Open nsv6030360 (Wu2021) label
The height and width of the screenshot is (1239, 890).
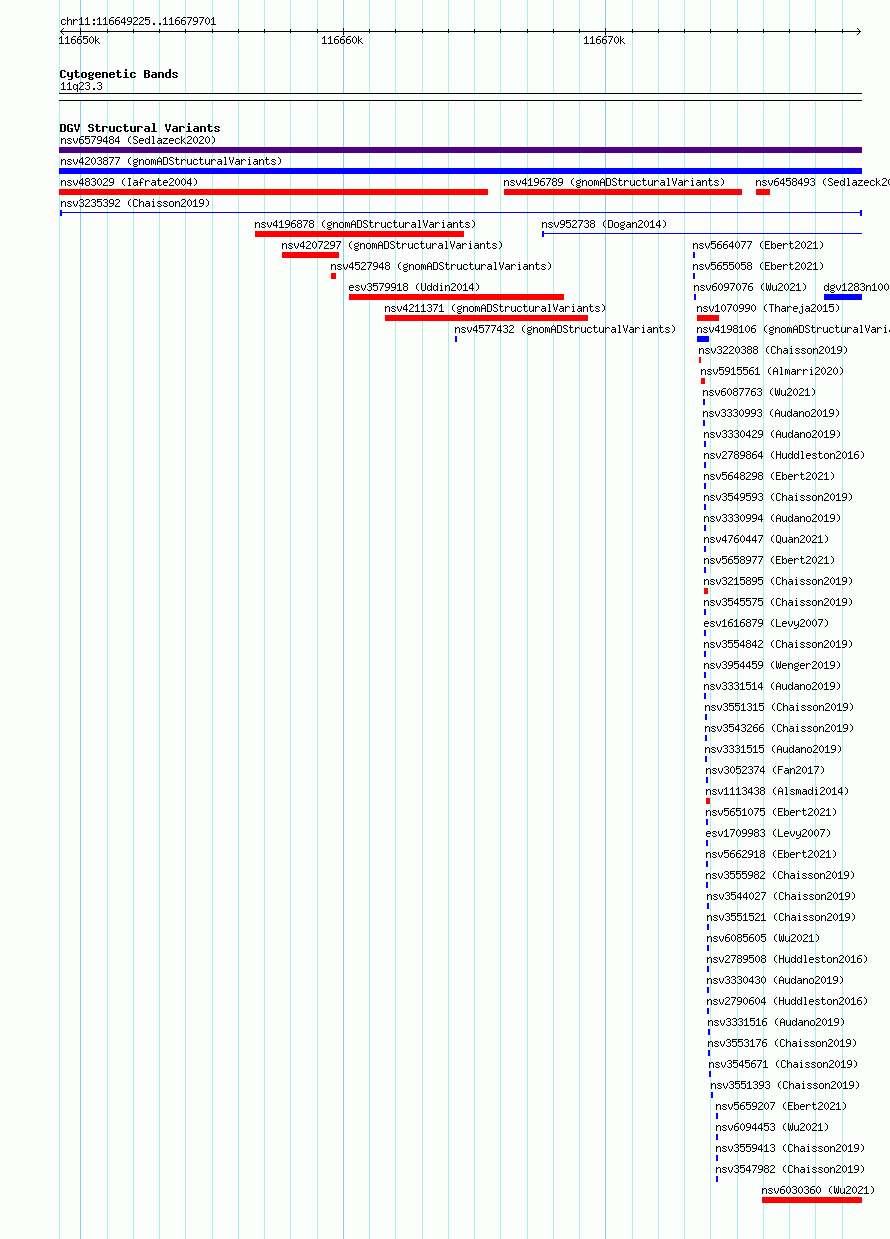tap(818, 1190)
